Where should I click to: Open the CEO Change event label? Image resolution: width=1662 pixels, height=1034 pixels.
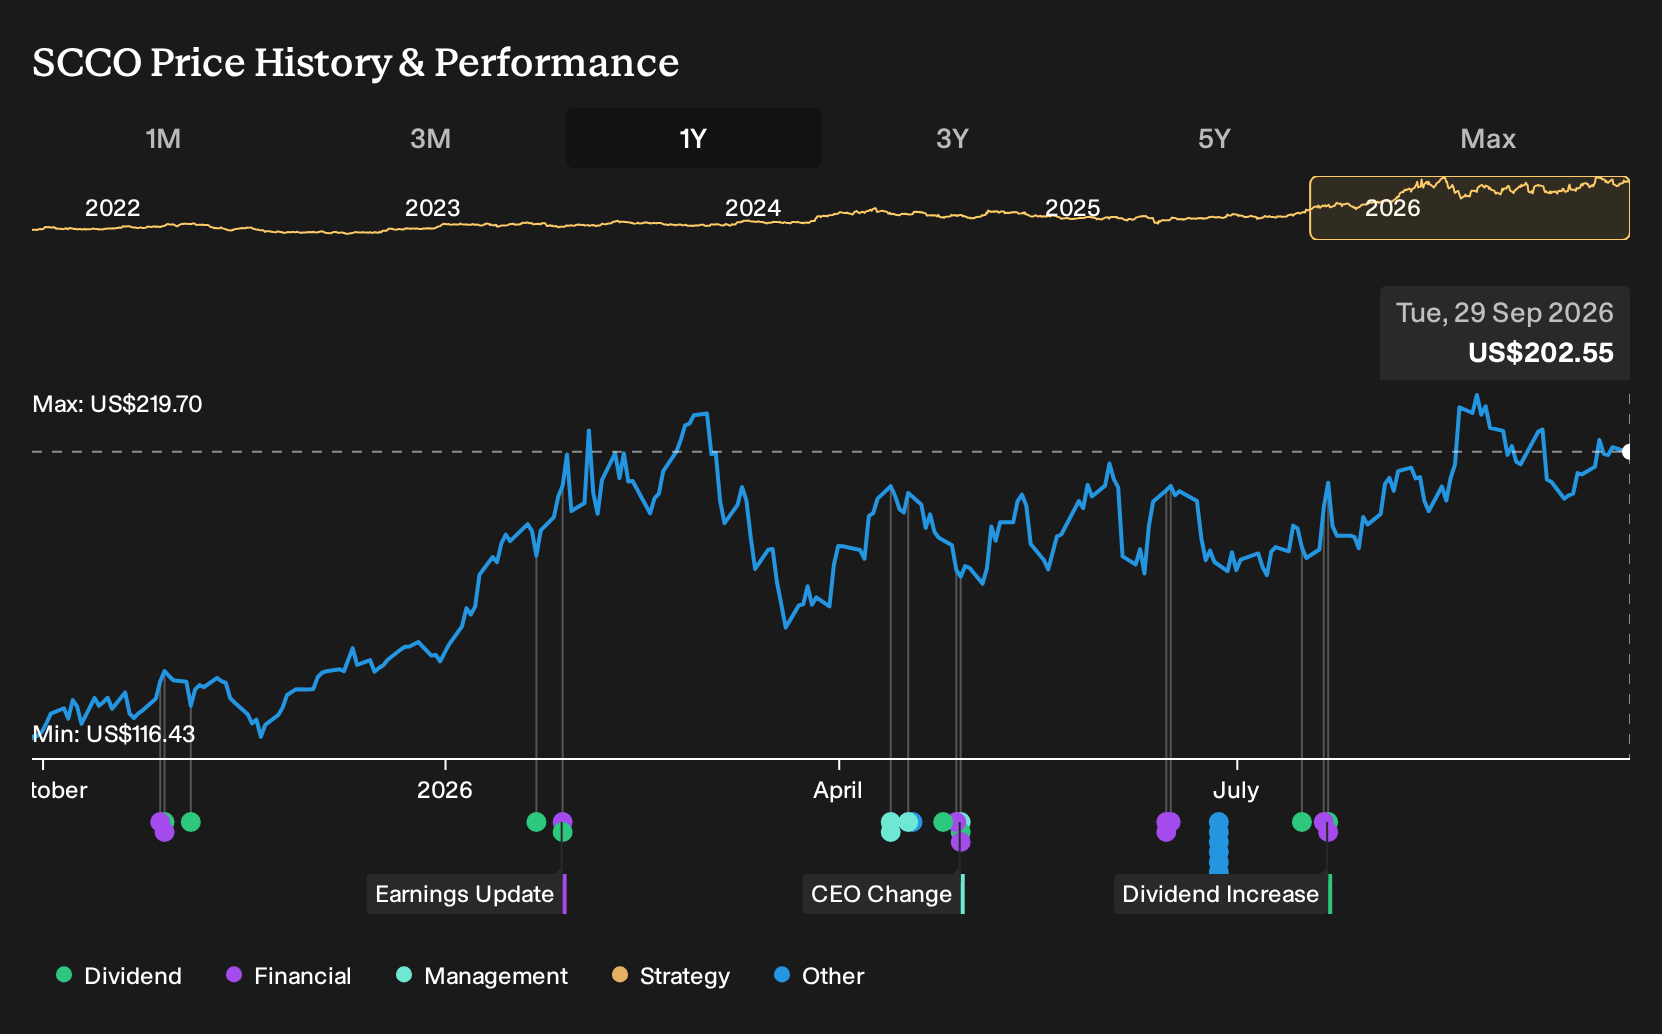pyautogui.click(x=884, y=894)
